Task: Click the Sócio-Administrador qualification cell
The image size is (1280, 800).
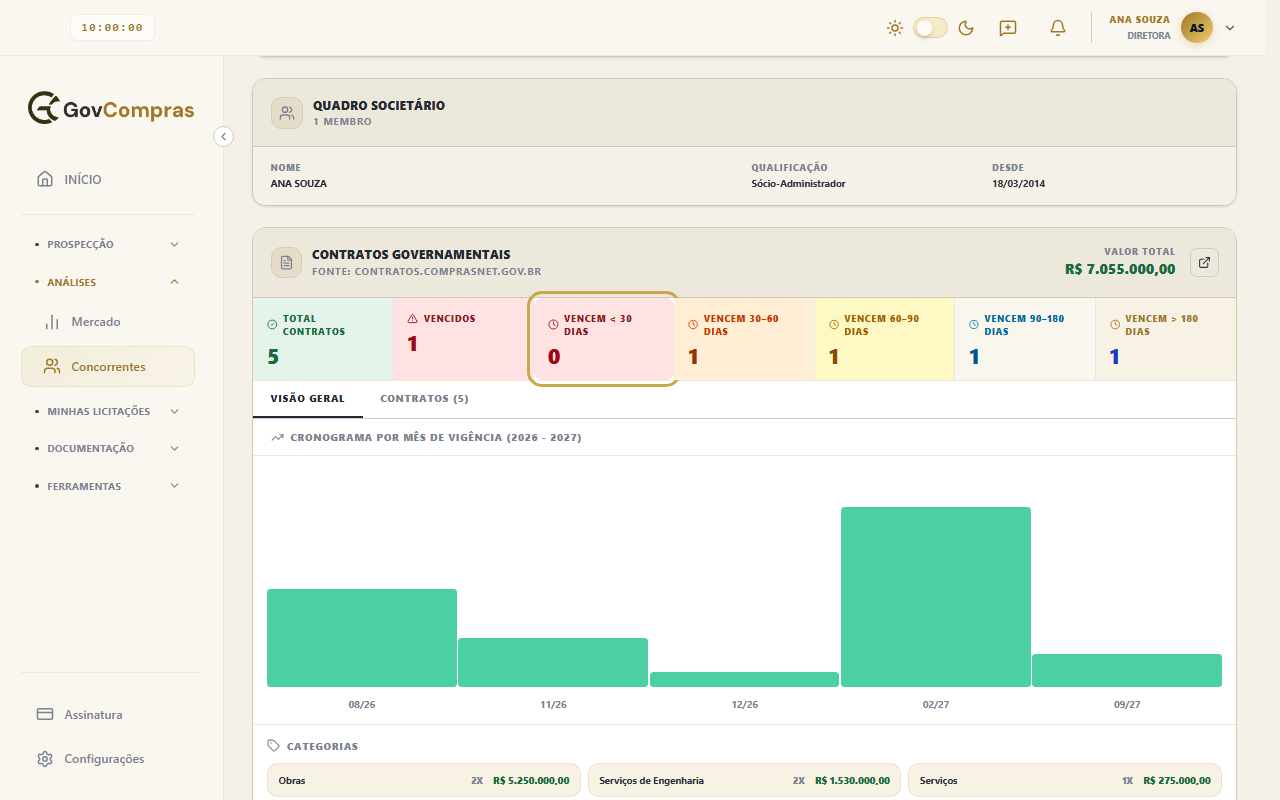Action: coord(798,184)
